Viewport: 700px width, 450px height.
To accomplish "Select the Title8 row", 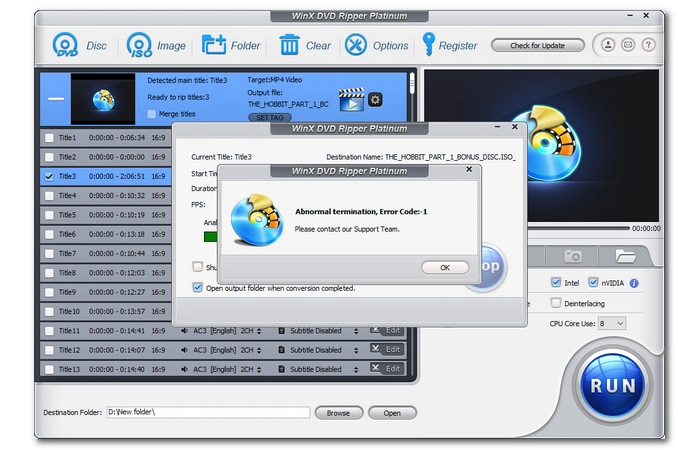I will click(x=106, y=272).
